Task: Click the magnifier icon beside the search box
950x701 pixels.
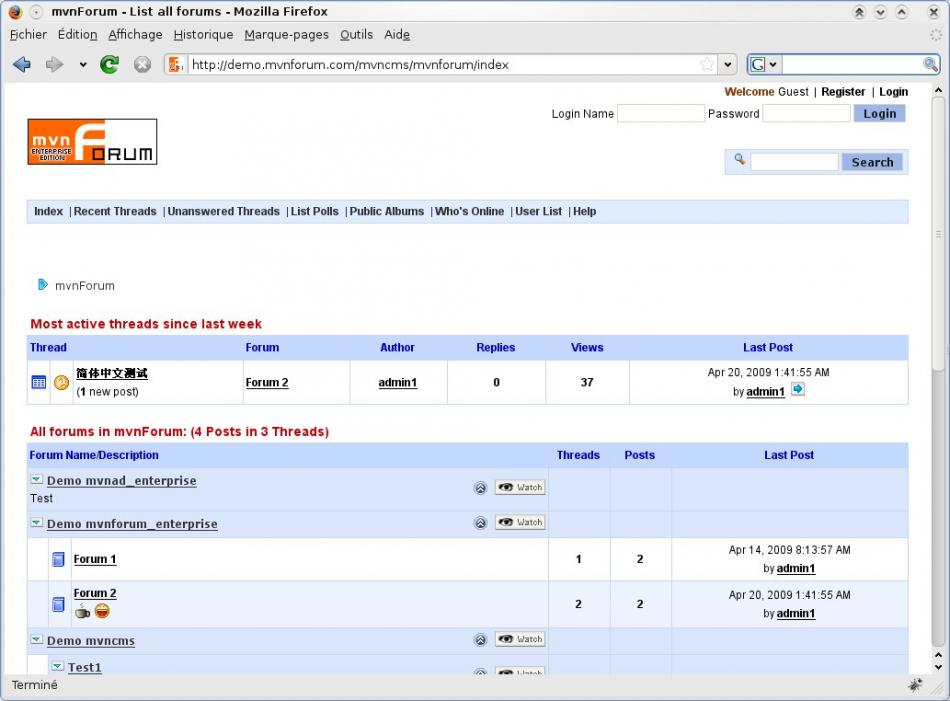Action: point(740,160)
